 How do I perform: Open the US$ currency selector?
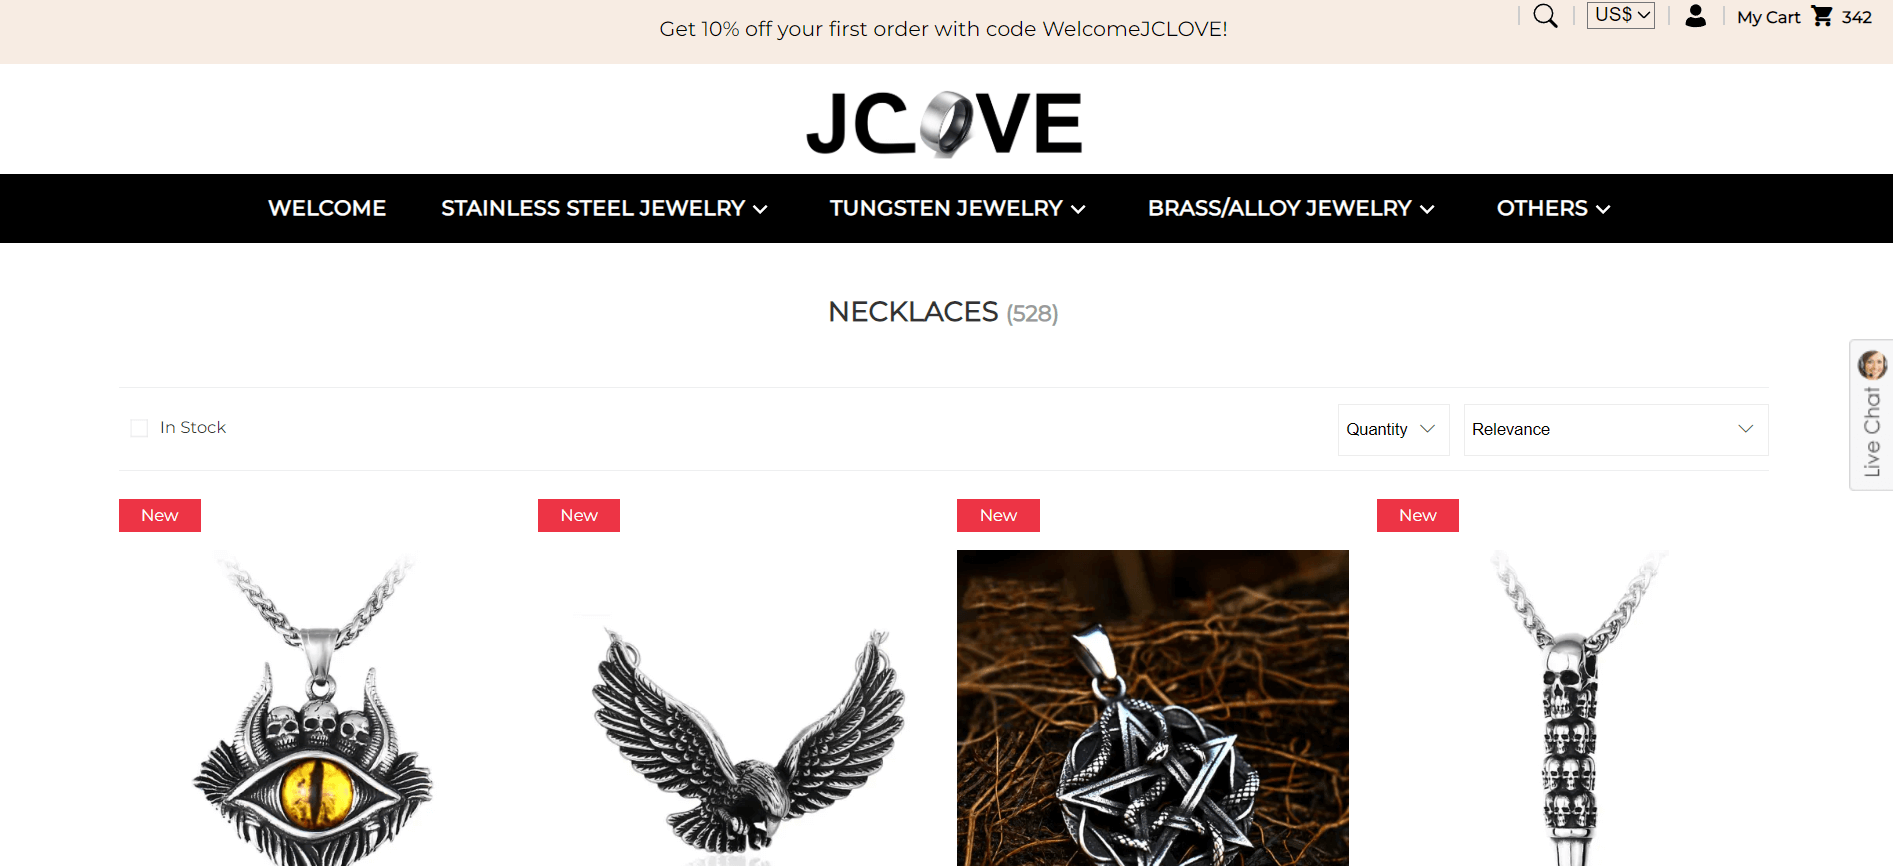[1621, 15]
